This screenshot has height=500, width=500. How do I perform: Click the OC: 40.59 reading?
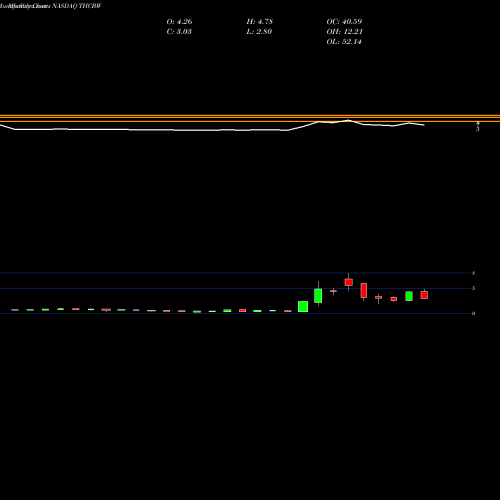(x=344, y=22)
